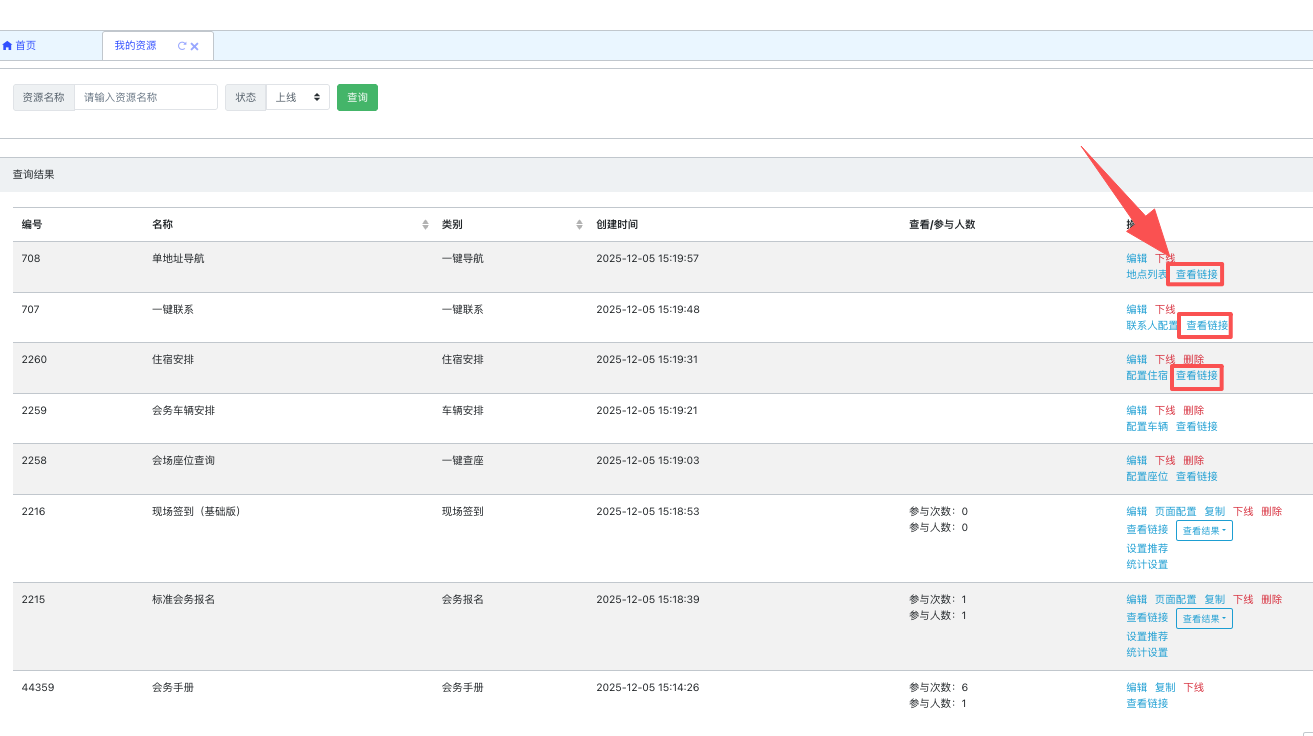
Task: Expand 查看结果 dropdown for 现场签到（基础版）
Action: 1204,531
